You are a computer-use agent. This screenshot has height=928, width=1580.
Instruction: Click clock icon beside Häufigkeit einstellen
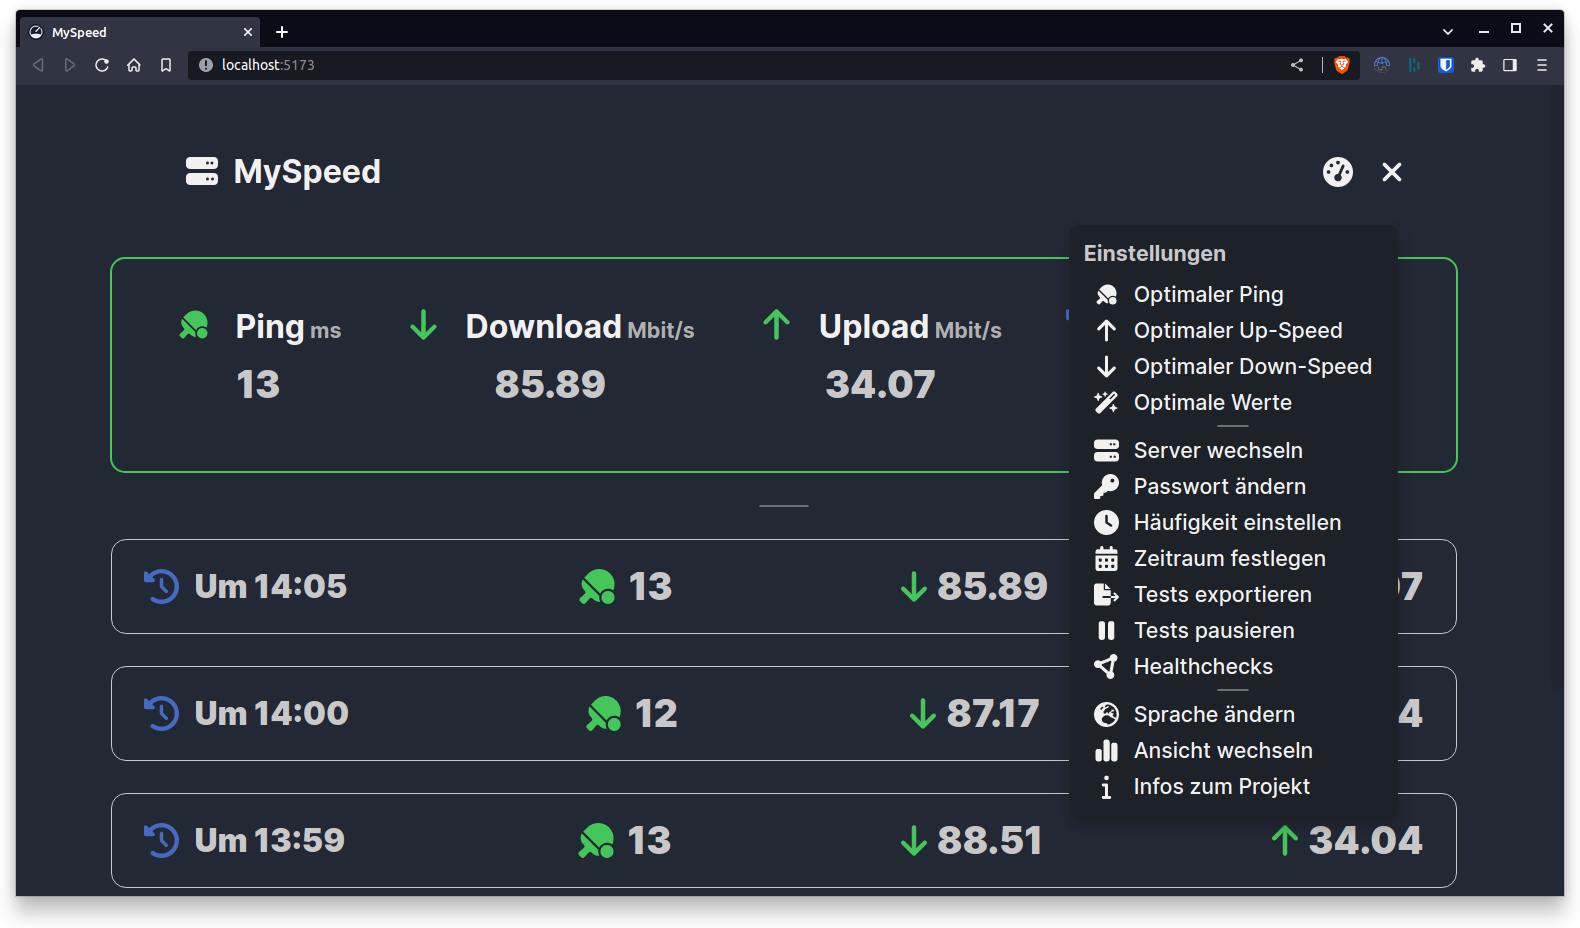1106,522
